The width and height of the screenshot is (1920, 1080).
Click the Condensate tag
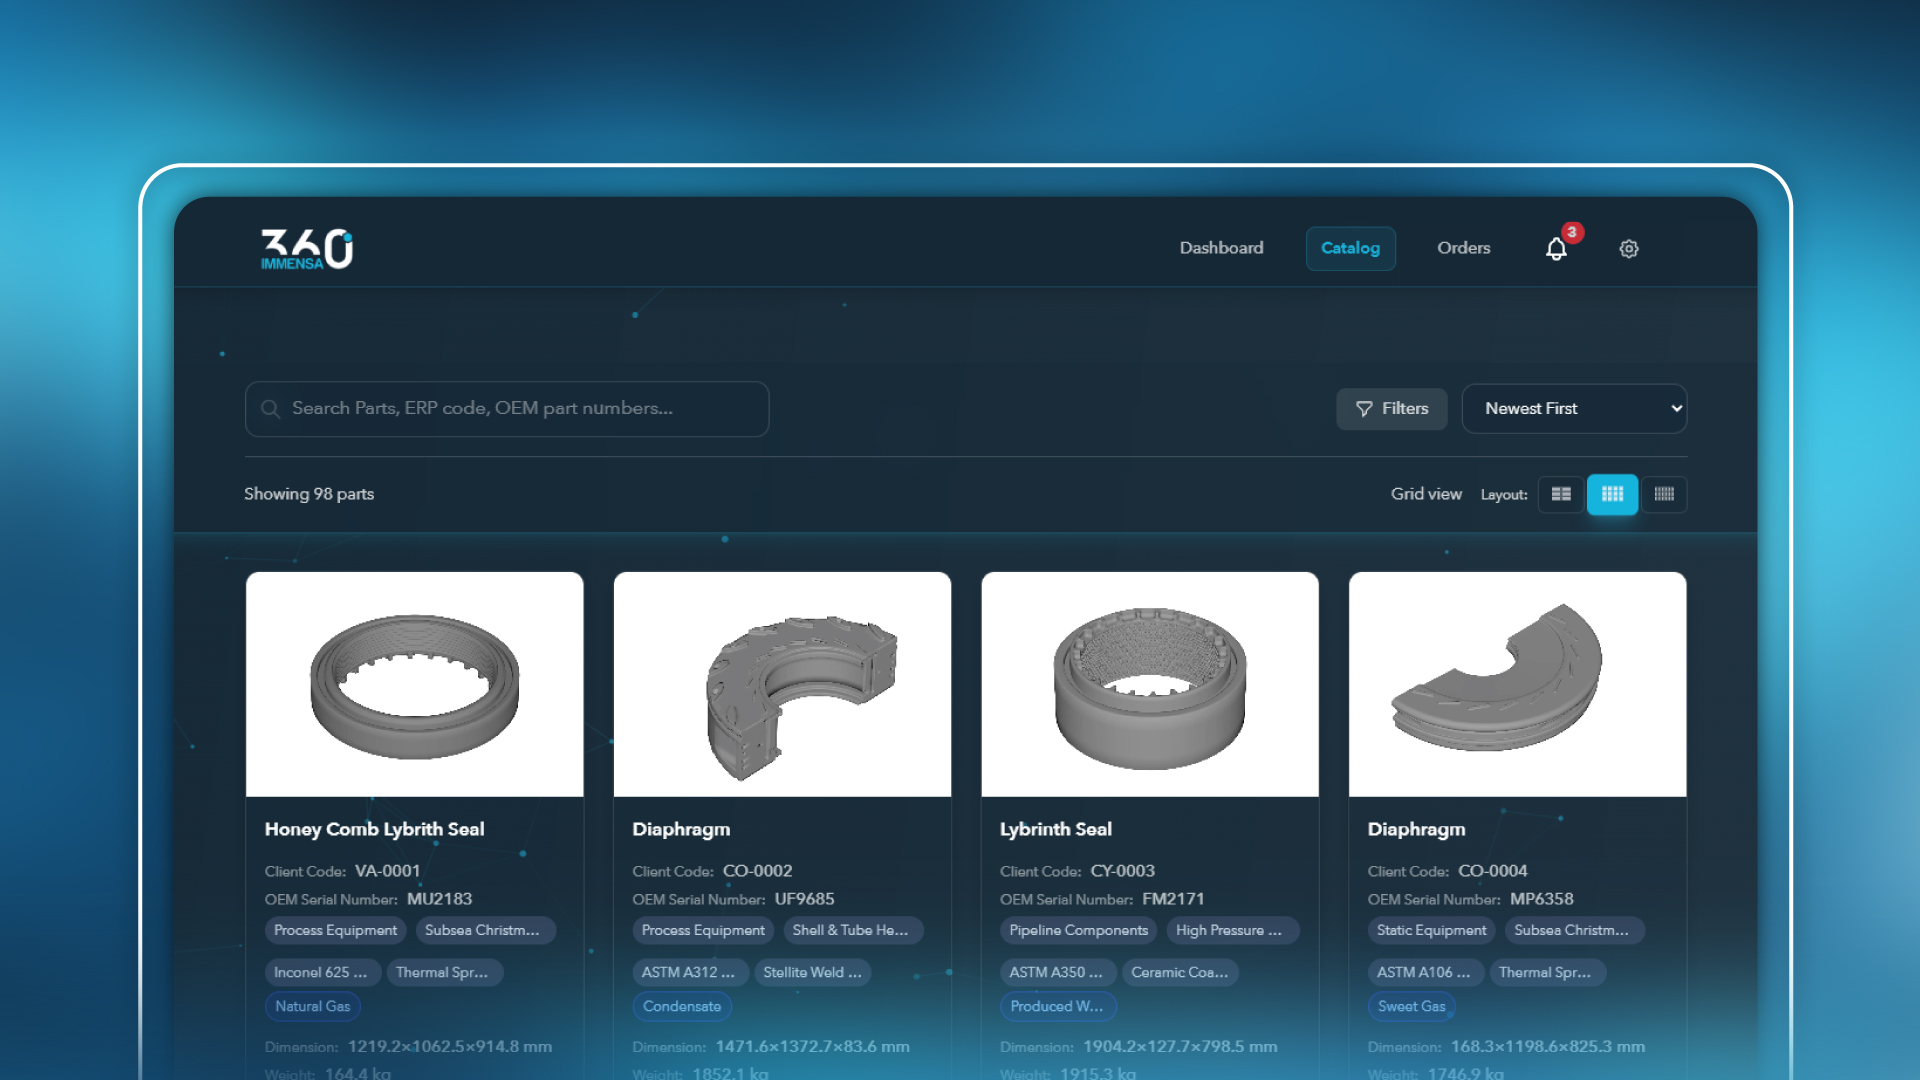coord(682,1006)
